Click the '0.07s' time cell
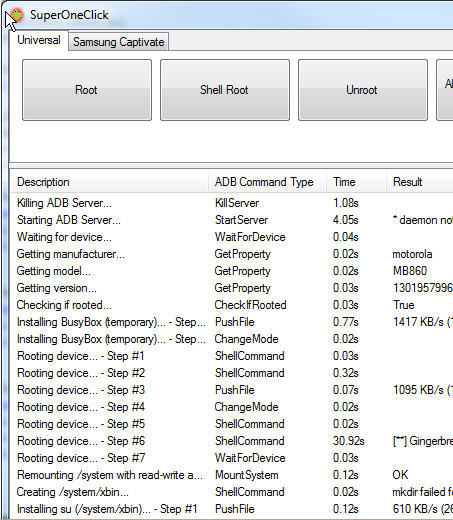The width and height of the screenshot is (453, 520). click(x=346, y=390)
